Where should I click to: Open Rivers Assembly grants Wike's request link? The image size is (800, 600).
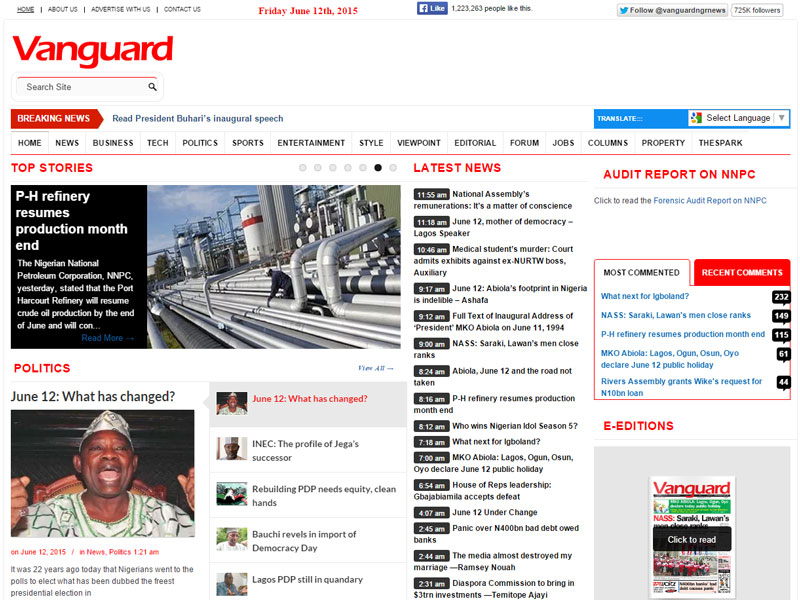[x=681, y=387]
